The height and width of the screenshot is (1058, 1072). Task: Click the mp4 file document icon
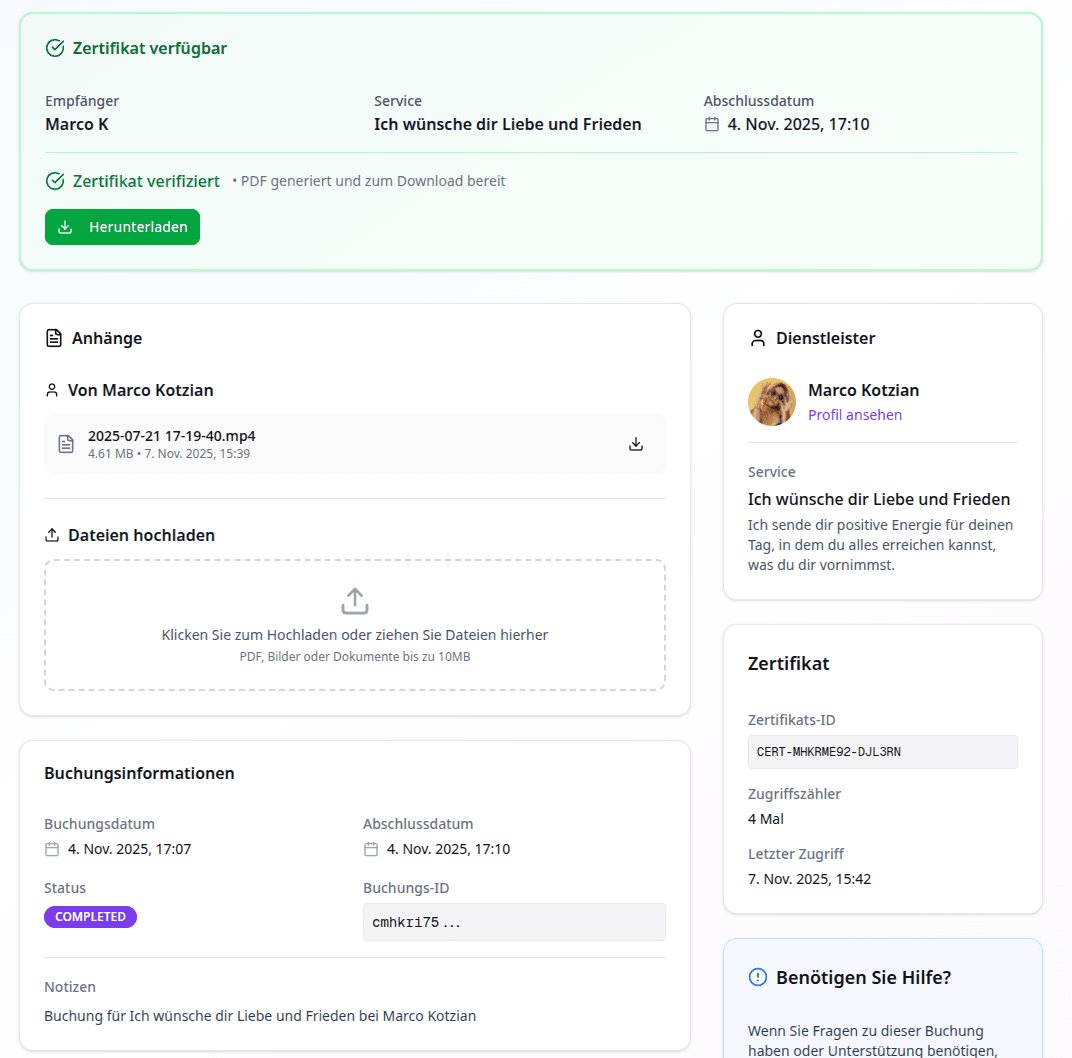[66, 444]
